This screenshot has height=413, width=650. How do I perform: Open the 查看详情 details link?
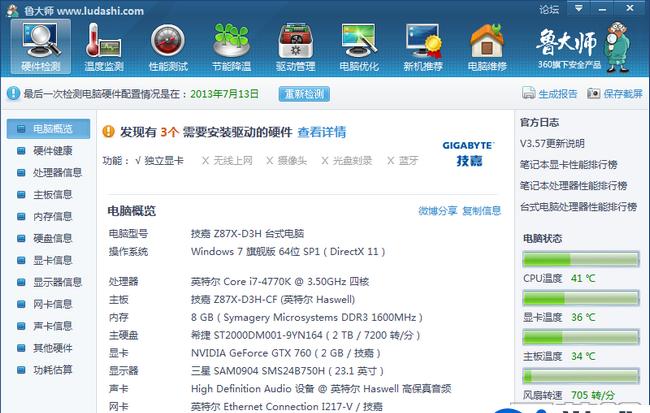tap(322, 132)
